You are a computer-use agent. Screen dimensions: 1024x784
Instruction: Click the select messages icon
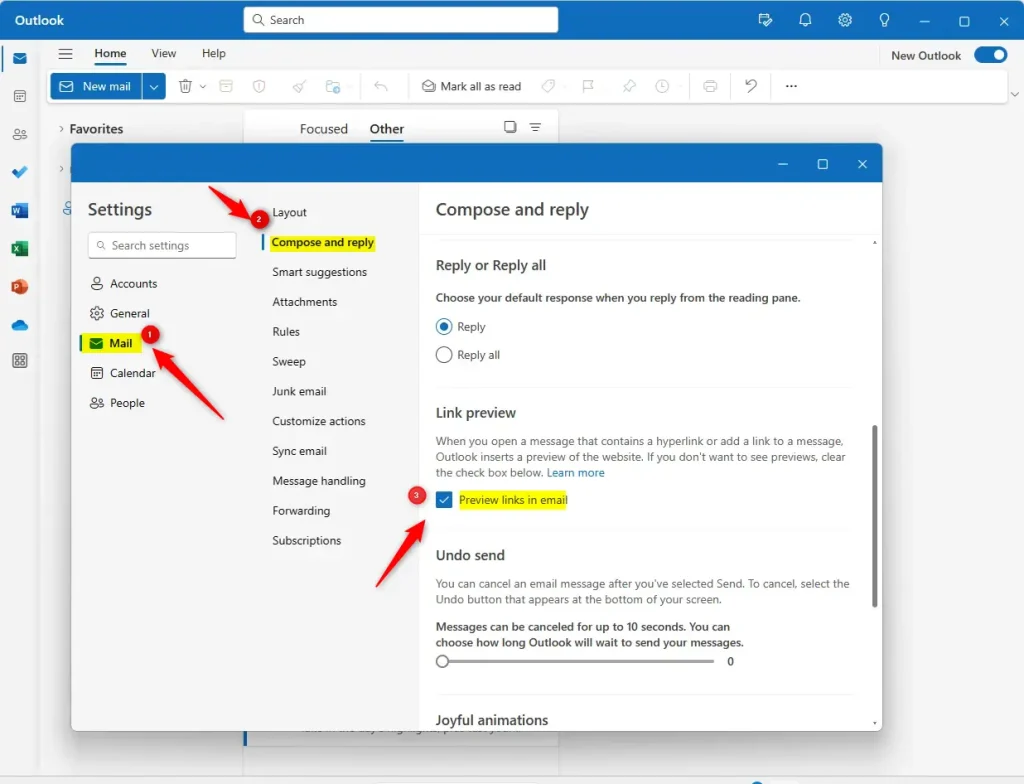point(510,127)
